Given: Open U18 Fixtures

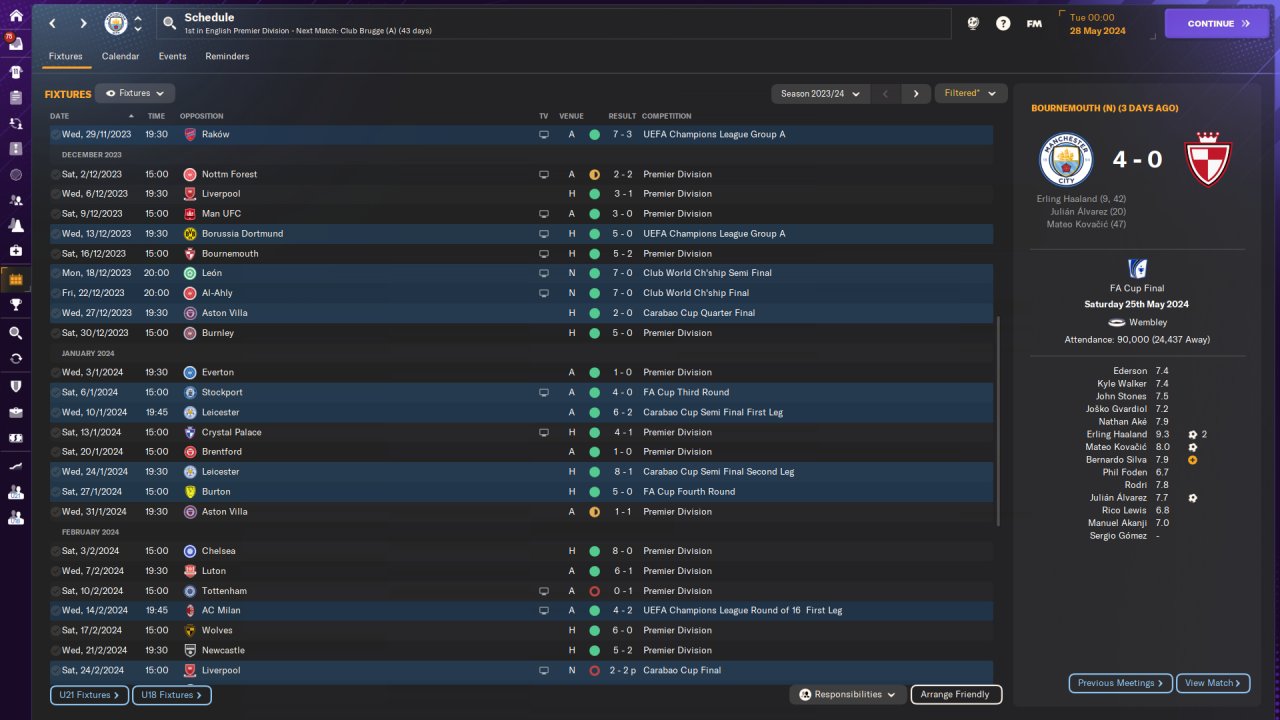Looking at the screenshot, I should pos(171,694).
